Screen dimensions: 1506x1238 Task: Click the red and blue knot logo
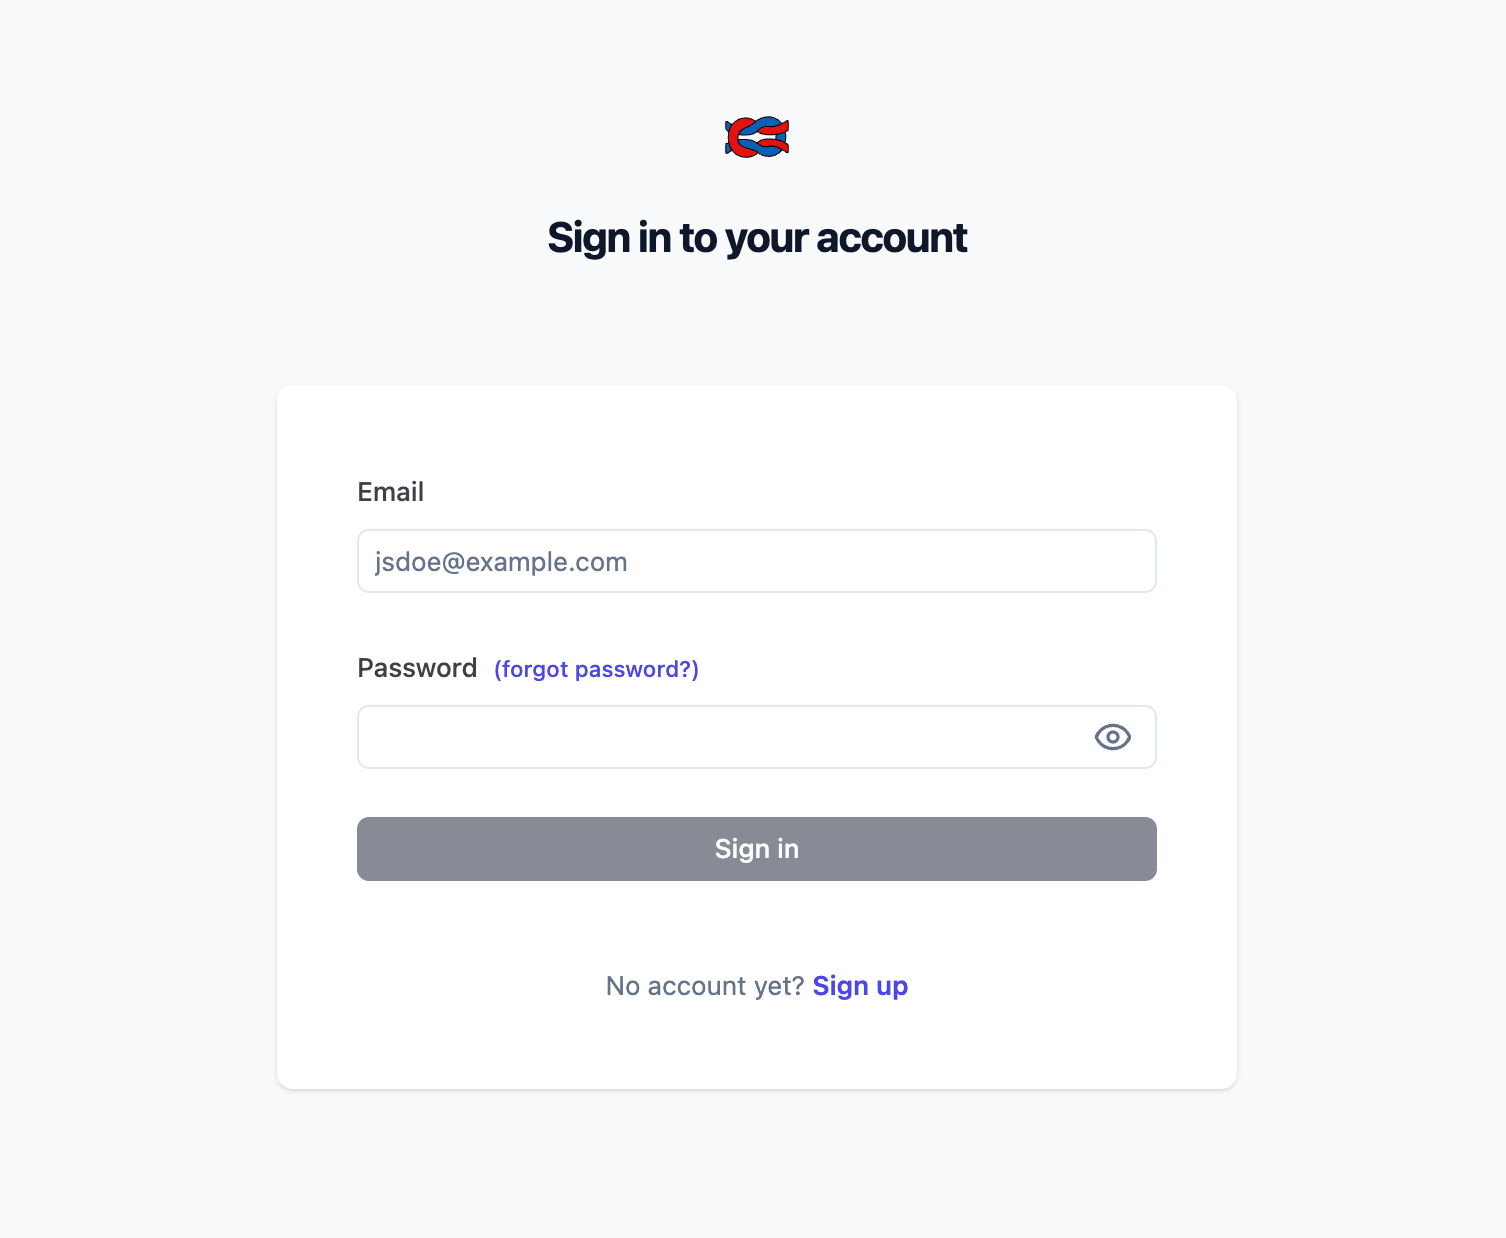coord(757,137)
